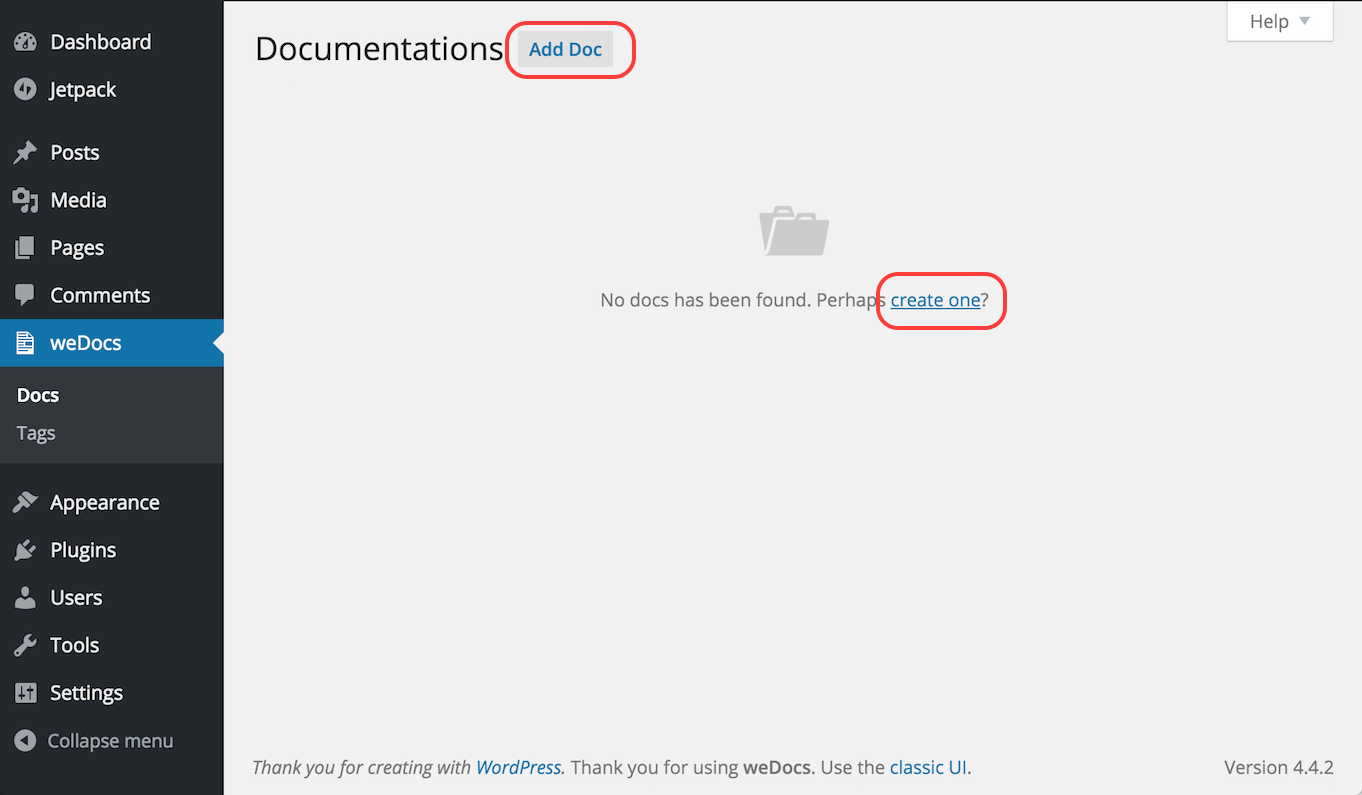Click the weDocs document icon
1362x795 pixels.
[x=24, y=342]
